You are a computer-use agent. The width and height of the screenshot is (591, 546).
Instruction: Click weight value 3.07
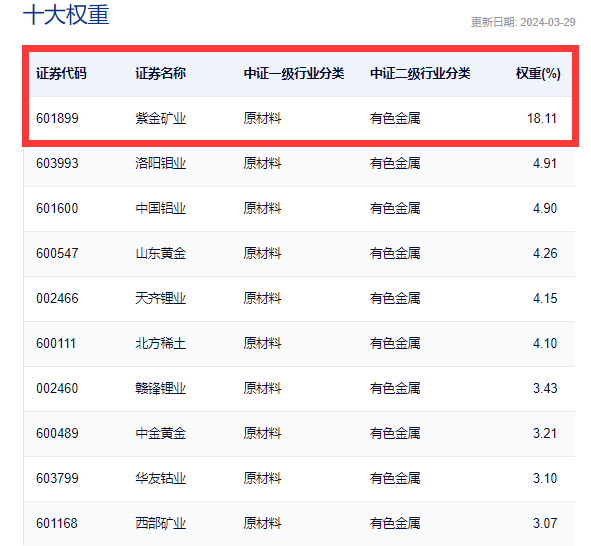pyautogui.click(x=545, y=523)
